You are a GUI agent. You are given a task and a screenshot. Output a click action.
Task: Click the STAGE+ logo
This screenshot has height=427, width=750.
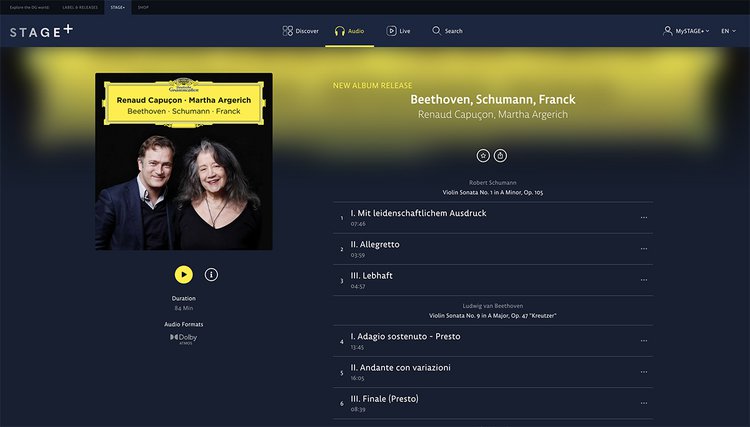click(42, 31)
